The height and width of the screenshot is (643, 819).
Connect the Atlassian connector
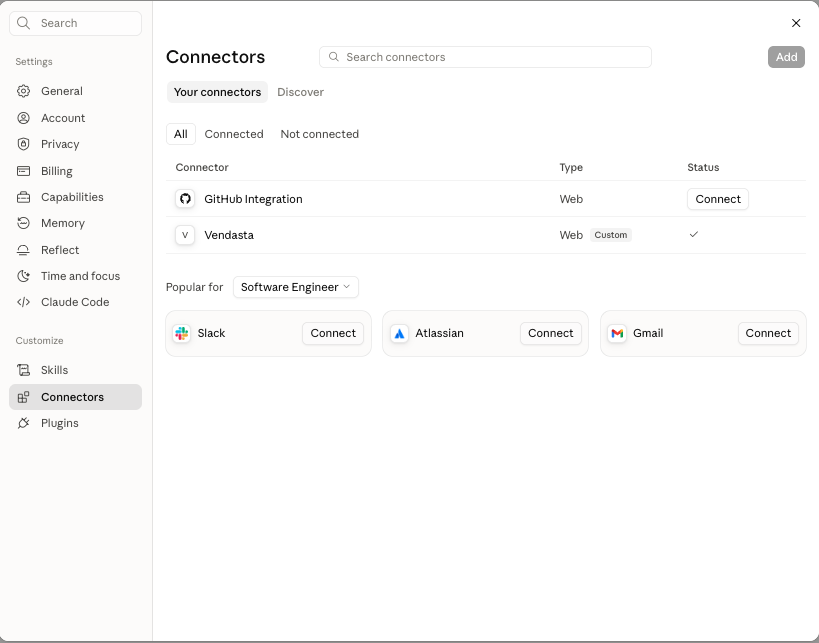pyautogui.click(x=551, y=333)
